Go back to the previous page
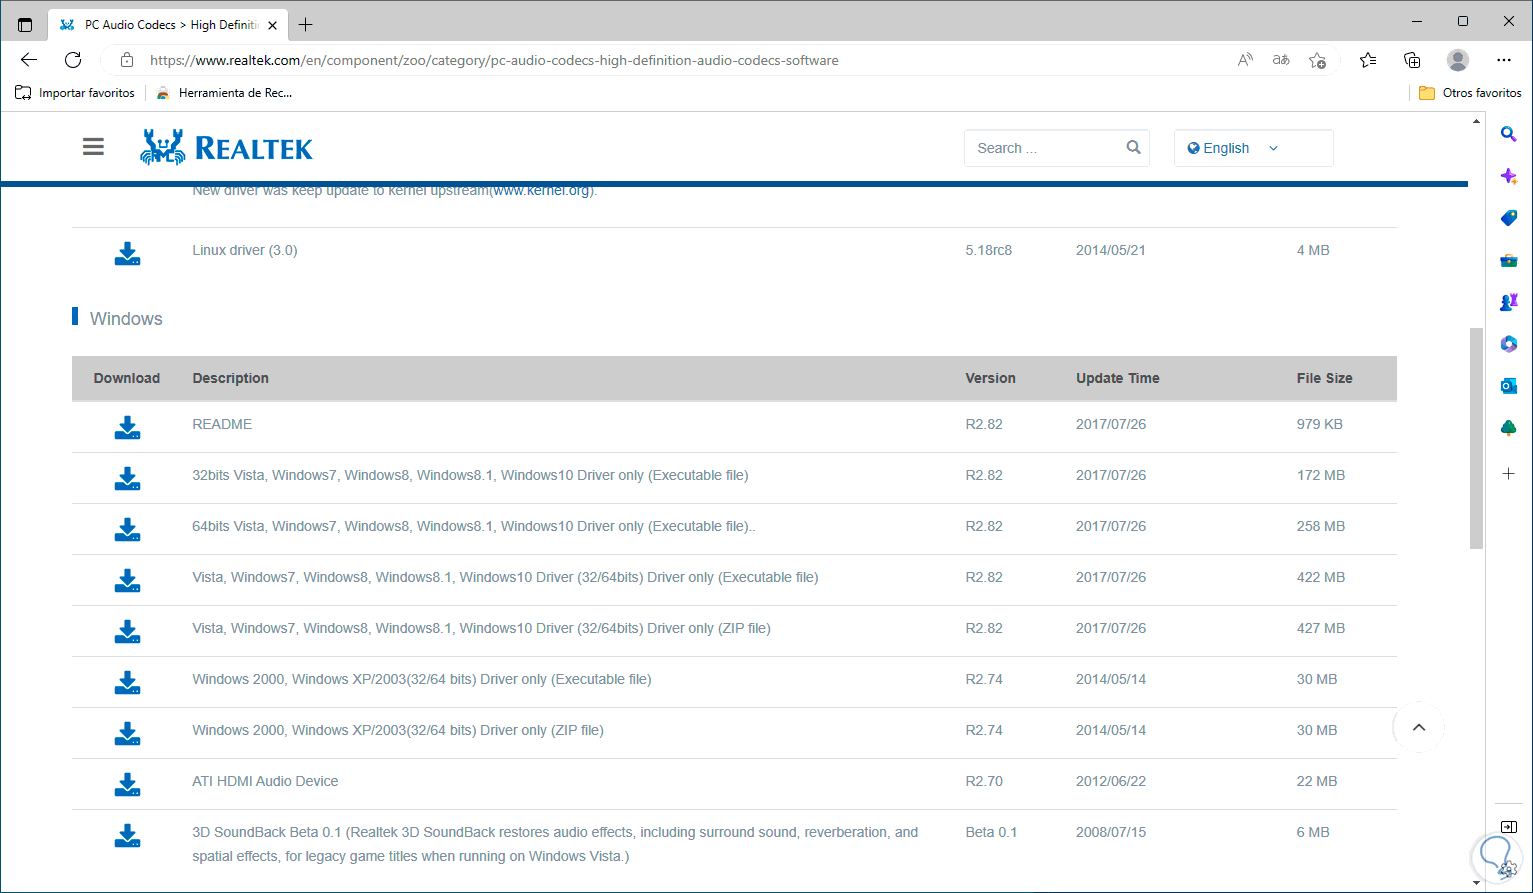Viewport: 1533px width, 893px height. (29, 60)
